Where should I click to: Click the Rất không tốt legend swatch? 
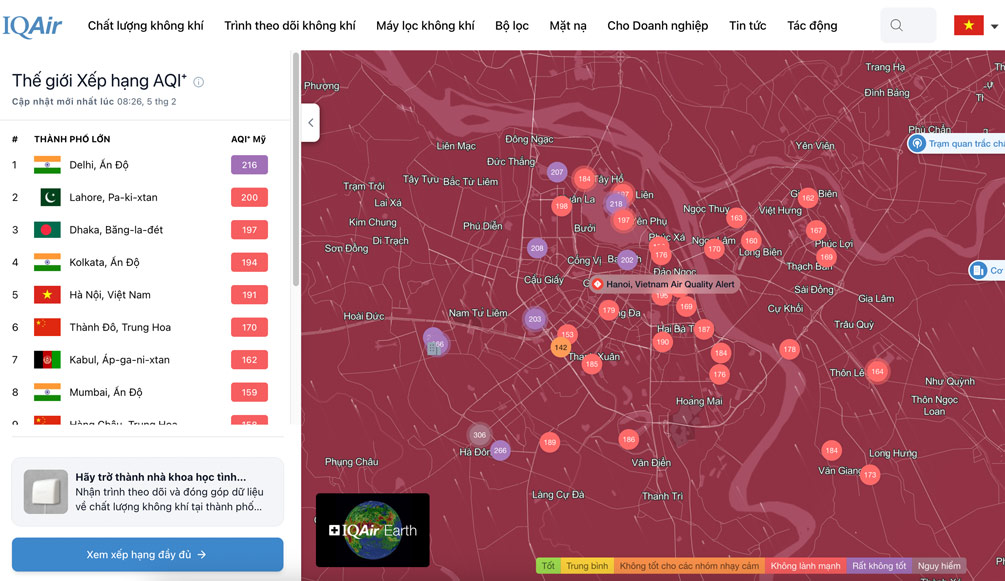point(879,566)
